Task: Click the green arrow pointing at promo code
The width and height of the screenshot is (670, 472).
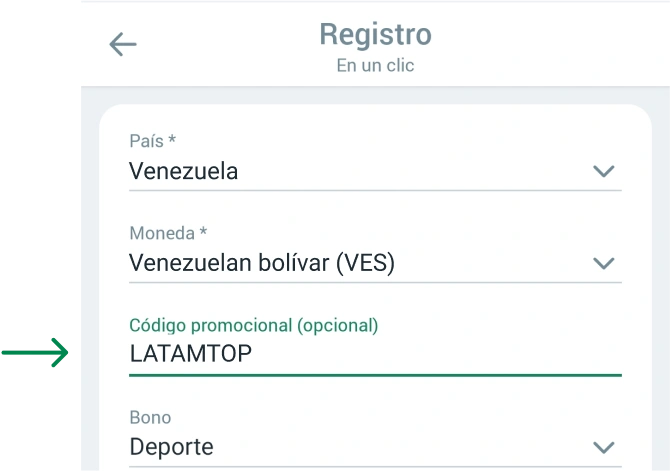Action: pos(37,352)
